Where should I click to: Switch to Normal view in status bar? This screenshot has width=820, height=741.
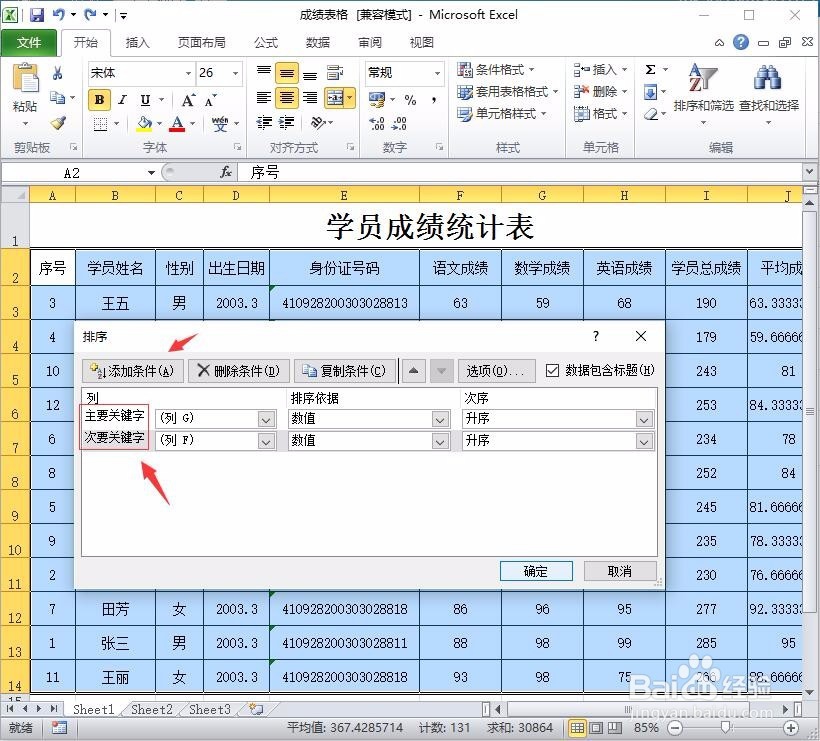577,727
